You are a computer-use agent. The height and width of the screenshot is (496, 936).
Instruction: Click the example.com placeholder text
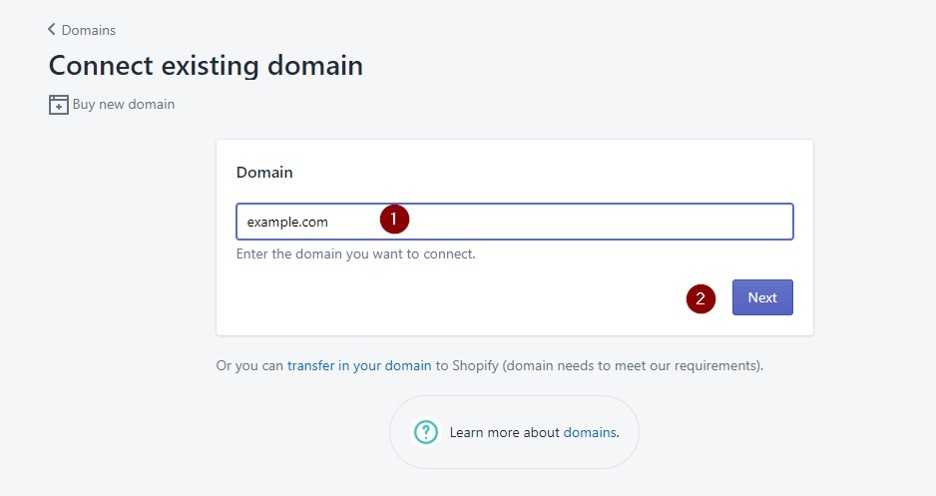(287, 222)
